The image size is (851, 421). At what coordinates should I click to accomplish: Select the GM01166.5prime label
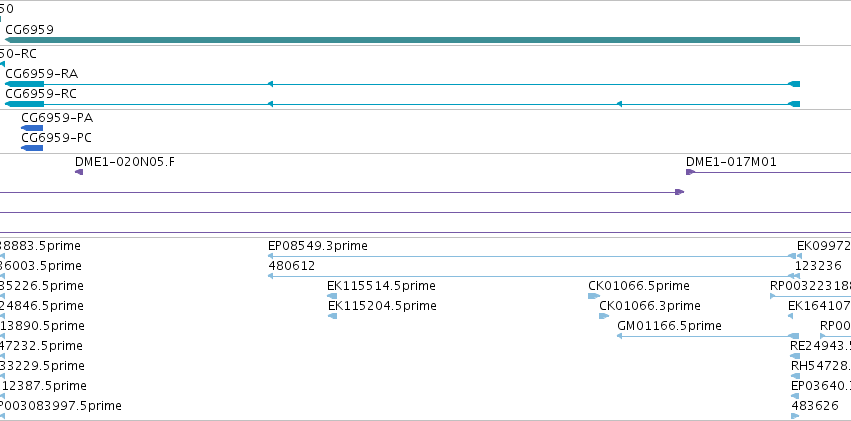670,326
